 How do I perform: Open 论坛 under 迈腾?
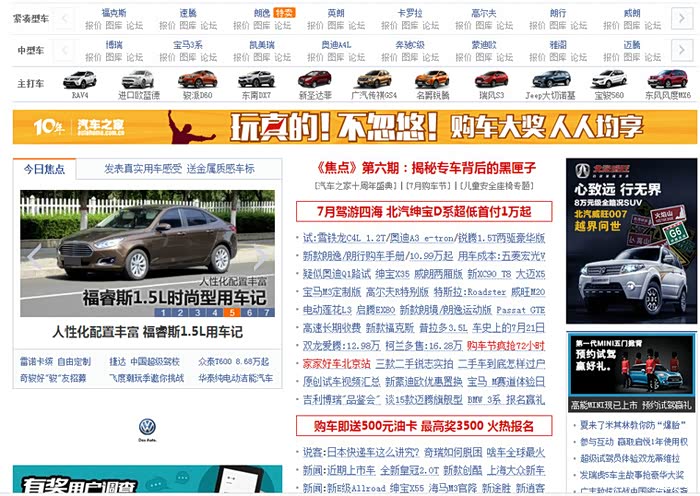coord(652,57)
